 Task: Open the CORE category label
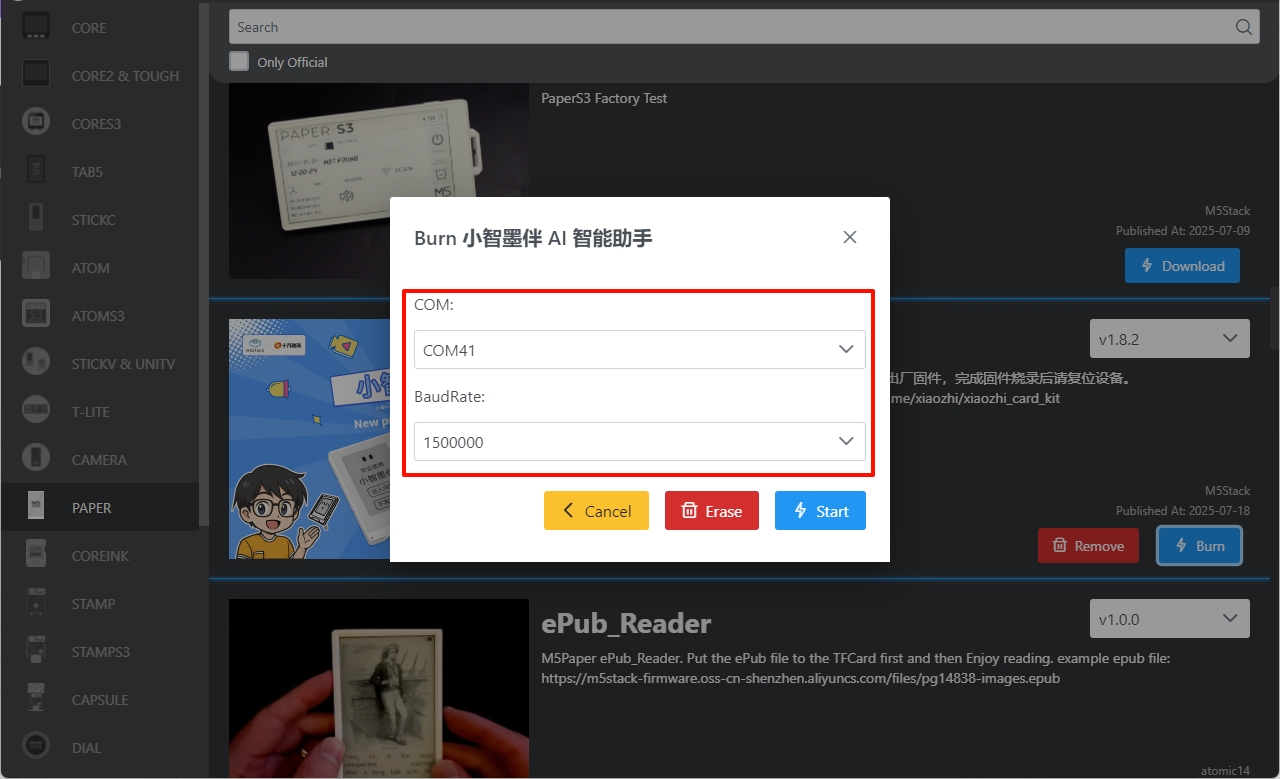coord(89,28)
